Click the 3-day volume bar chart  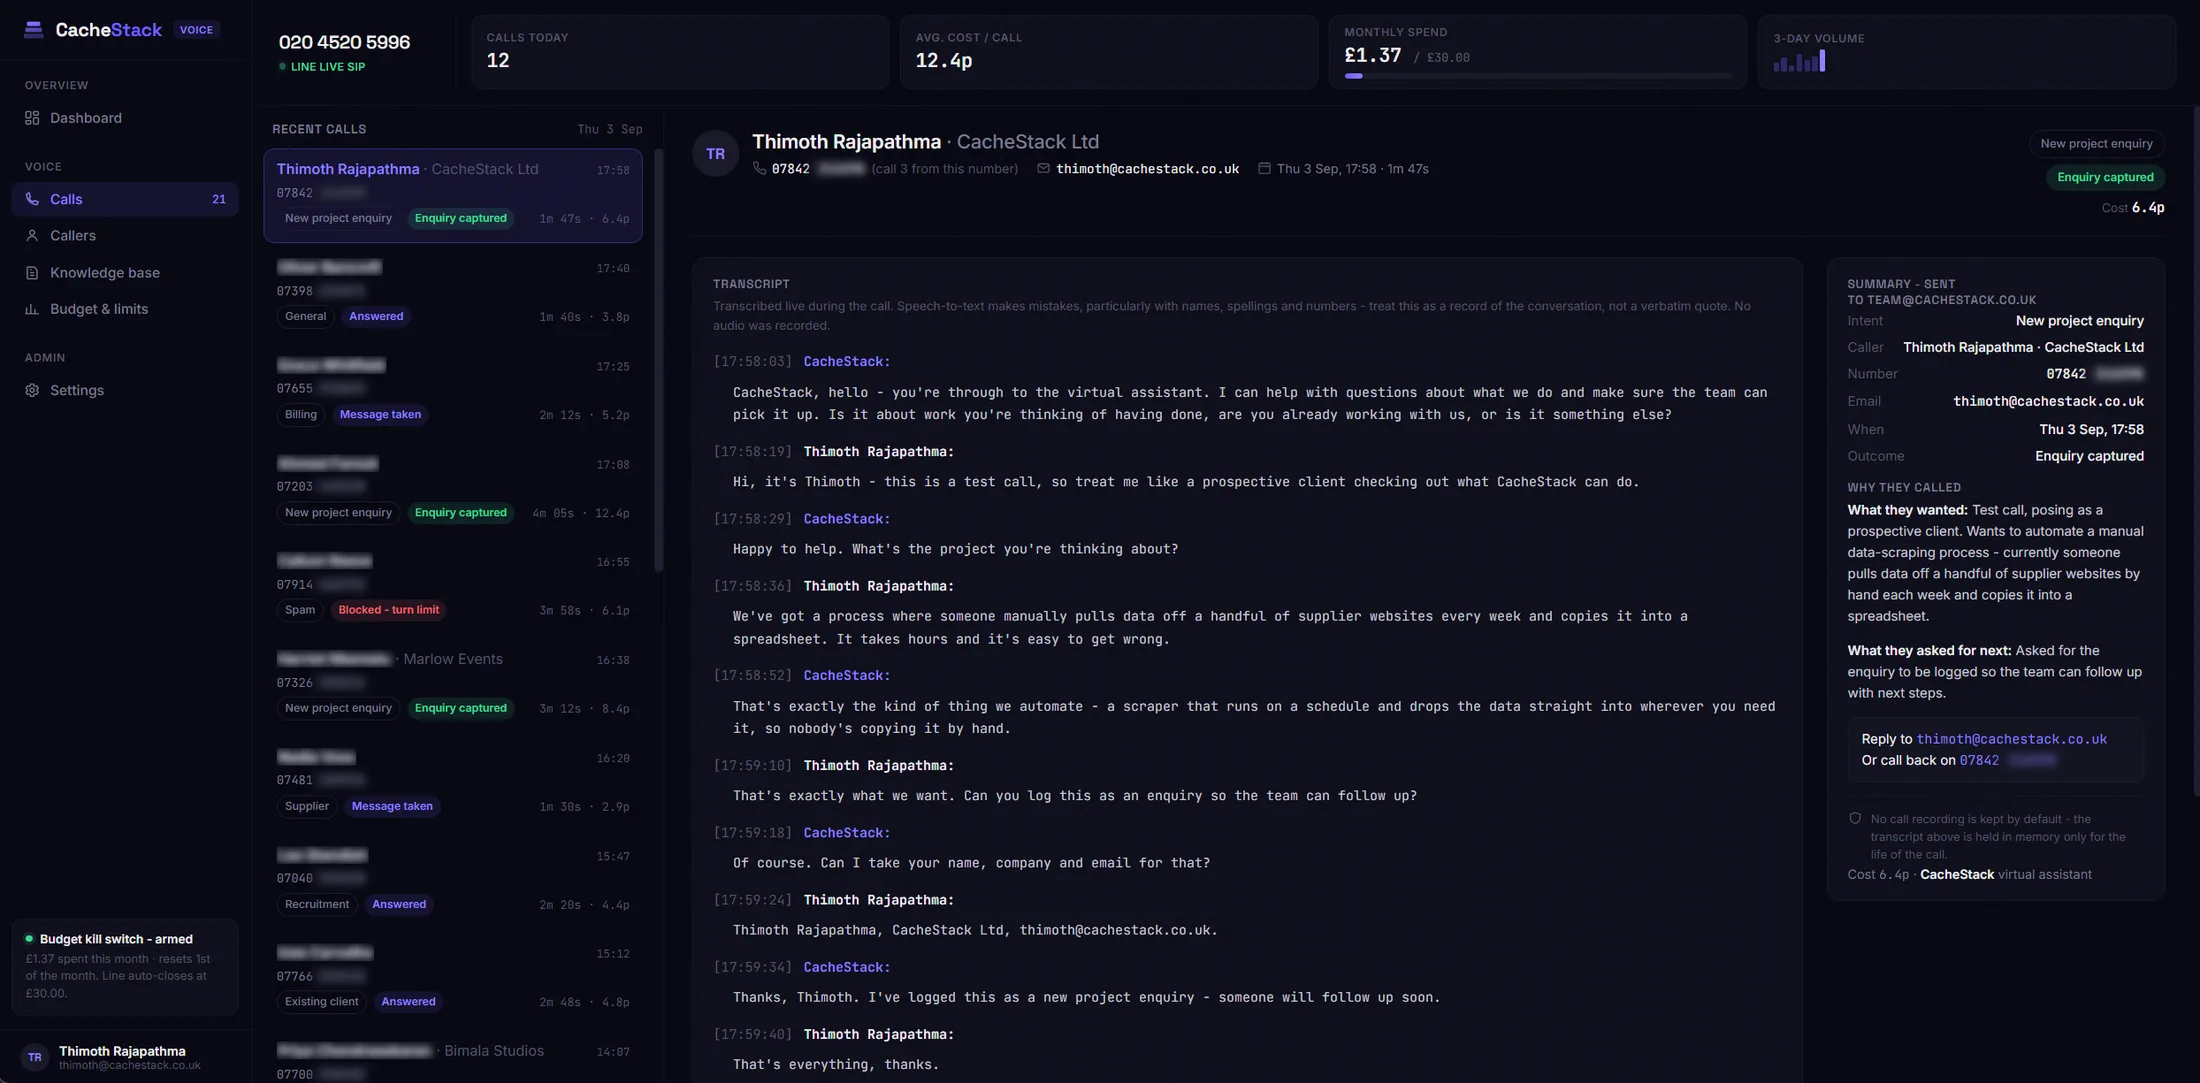(1799, 61)
